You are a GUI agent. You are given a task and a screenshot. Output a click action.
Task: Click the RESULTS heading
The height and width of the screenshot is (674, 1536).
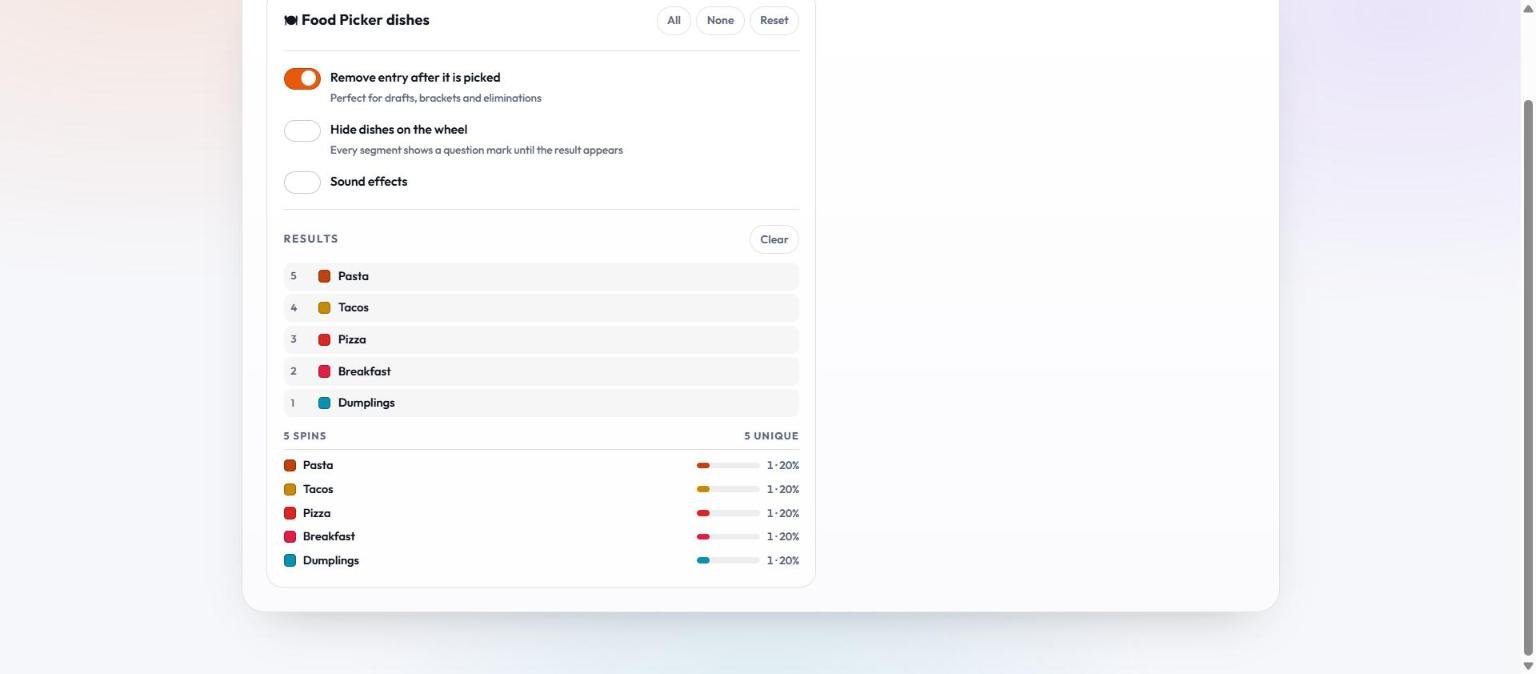click(x=311, y=239)
